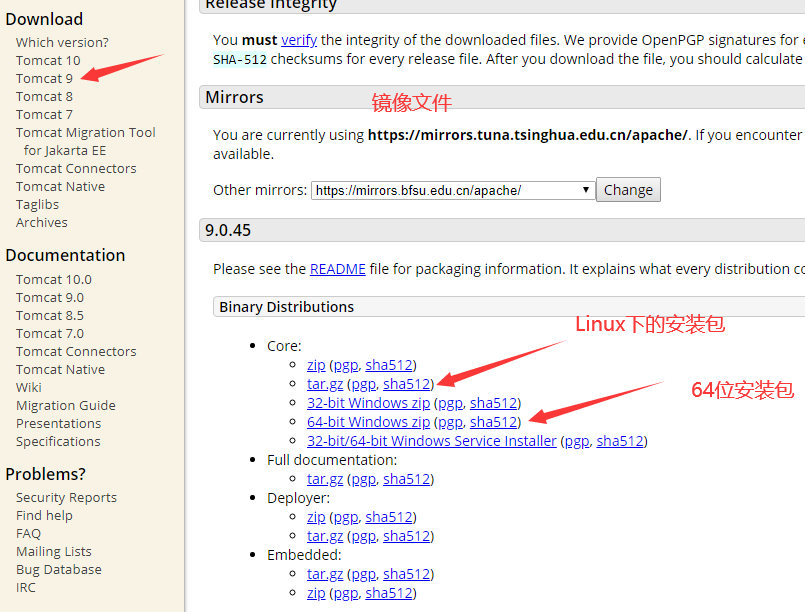805x612 pixels.
Task: Open Tomcat Connectors under Documentation
Action: pyautogui.click(x=76, y=351)
